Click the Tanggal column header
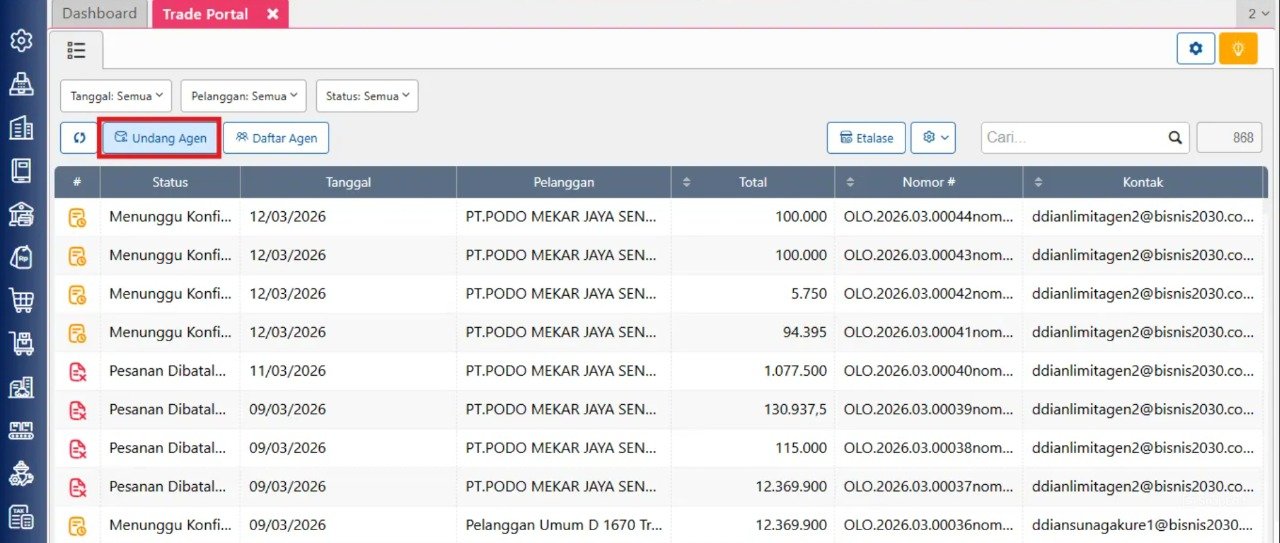Screen dimensions: 1280x543 [348, 182]
